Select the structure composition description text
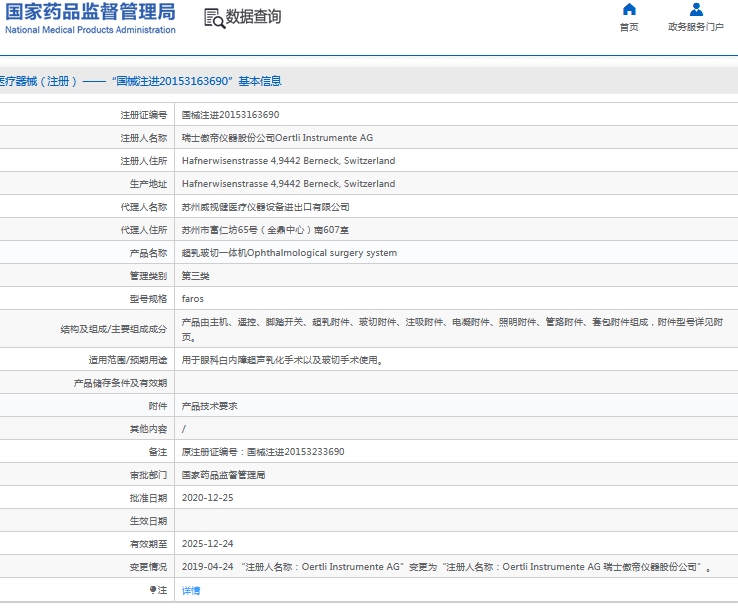This screenshot has height=608, width=738. click(452, 329)
